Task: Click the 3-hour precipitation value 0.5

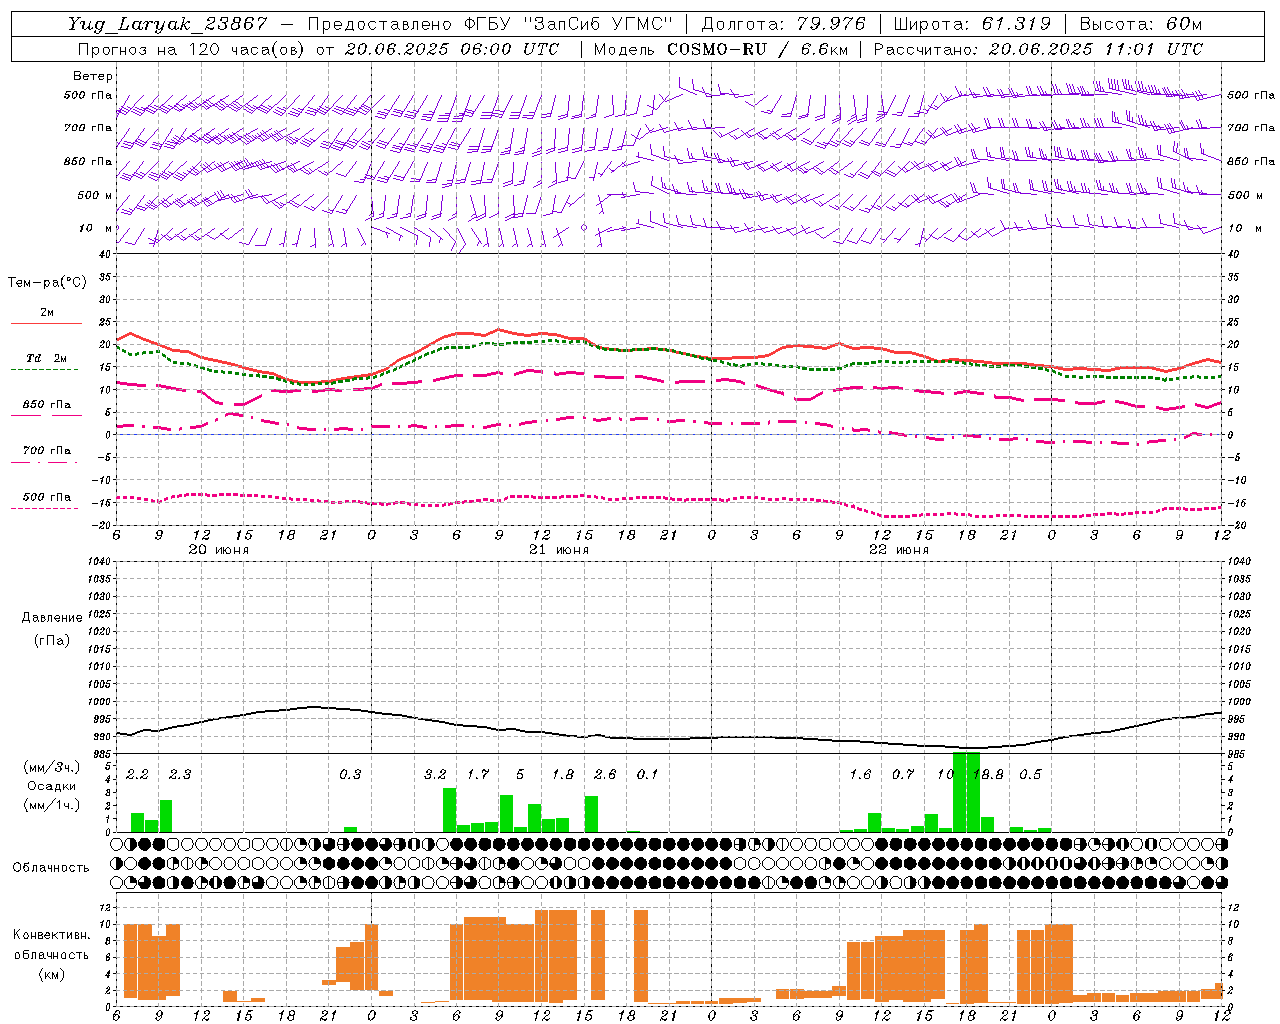Action: tap(1030, 774)
